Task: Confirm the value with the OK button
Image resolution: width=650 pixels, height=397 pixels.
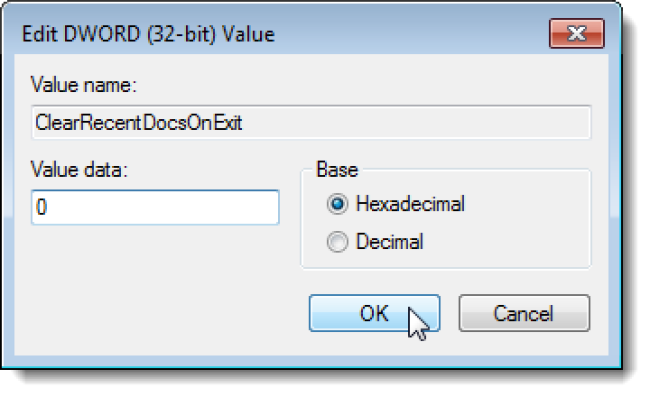Action: coord(374,313)
